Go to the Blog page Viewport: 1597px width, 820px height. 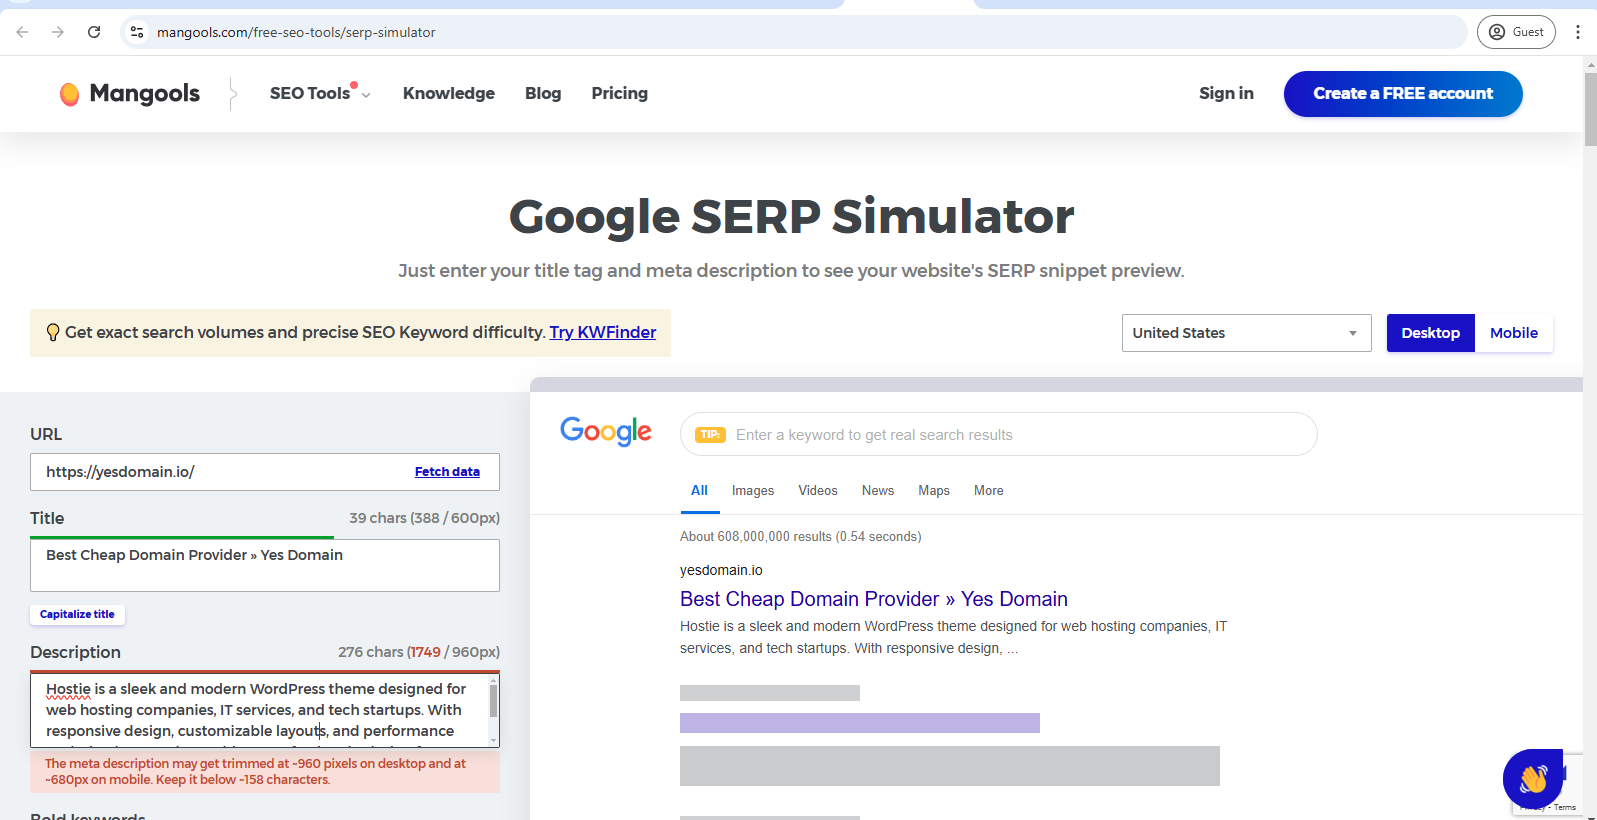(x=543, y=93)
